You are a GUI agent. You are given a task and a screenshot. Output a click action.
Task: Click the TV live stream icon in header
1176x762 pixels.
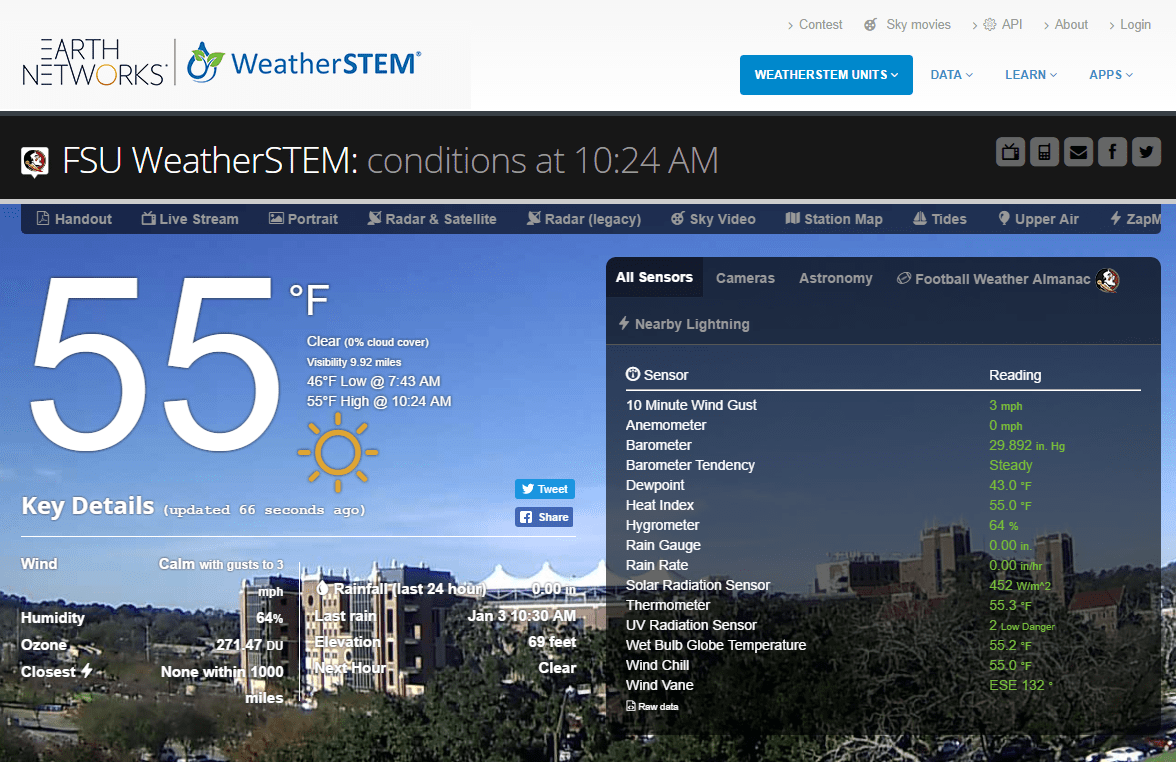[1010, 152]
